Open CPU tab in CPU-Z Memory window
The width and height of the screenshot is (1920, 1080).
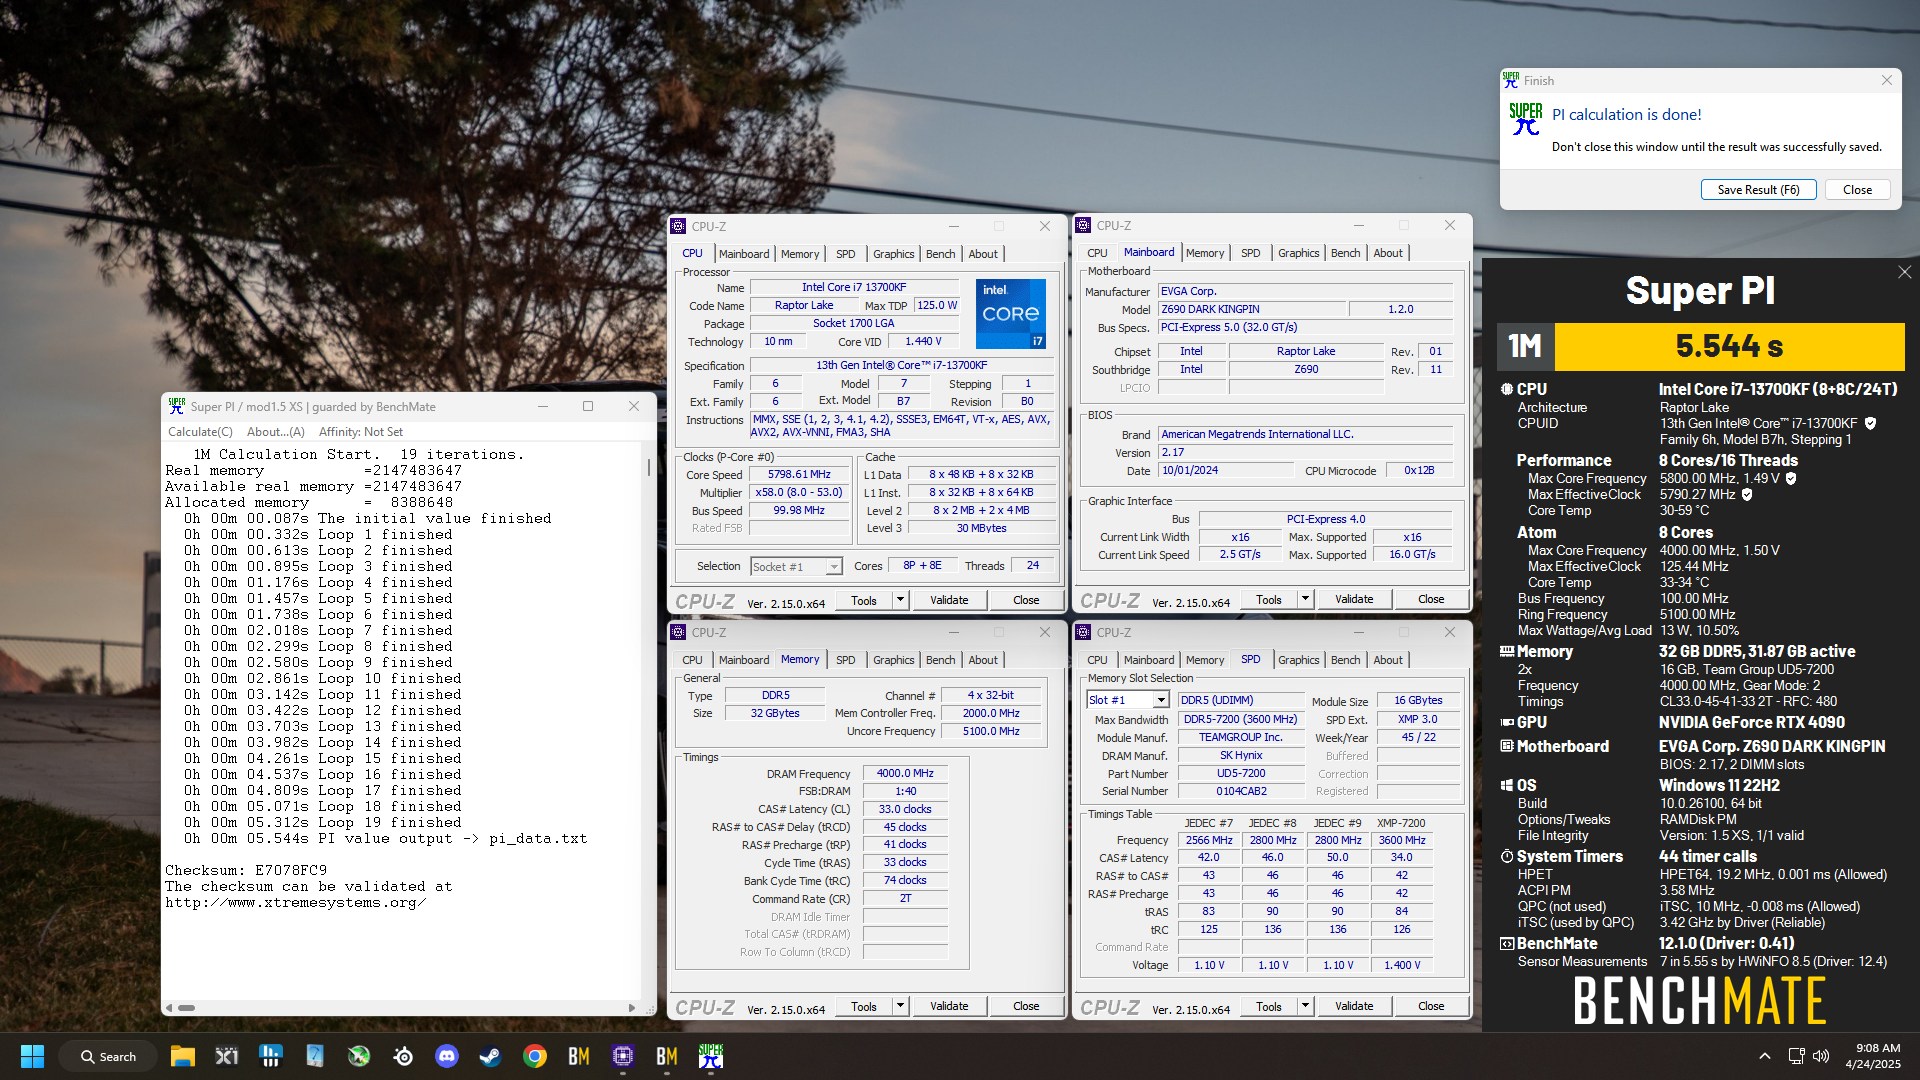(692, 660)
